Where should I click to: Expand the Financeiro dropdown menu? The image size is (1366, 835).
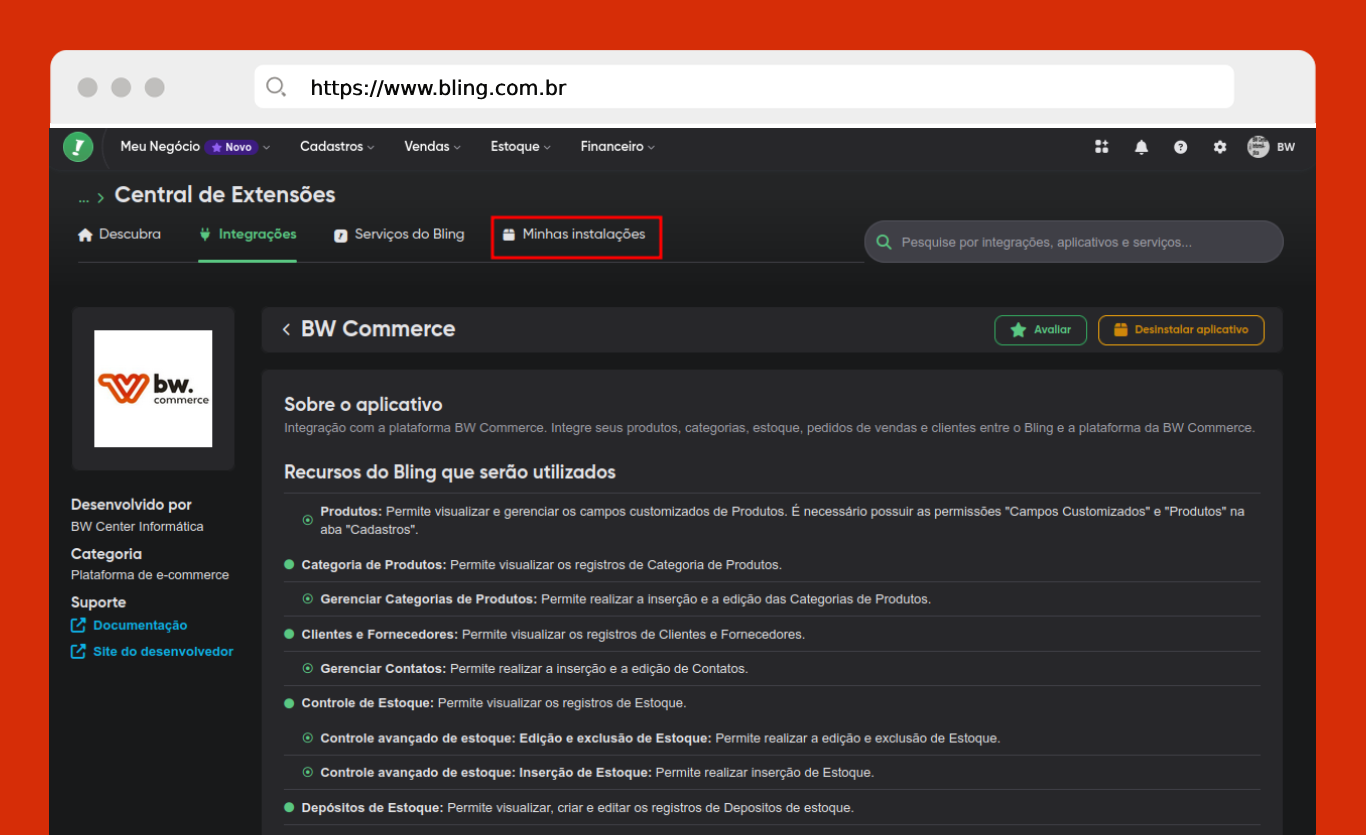618,147
